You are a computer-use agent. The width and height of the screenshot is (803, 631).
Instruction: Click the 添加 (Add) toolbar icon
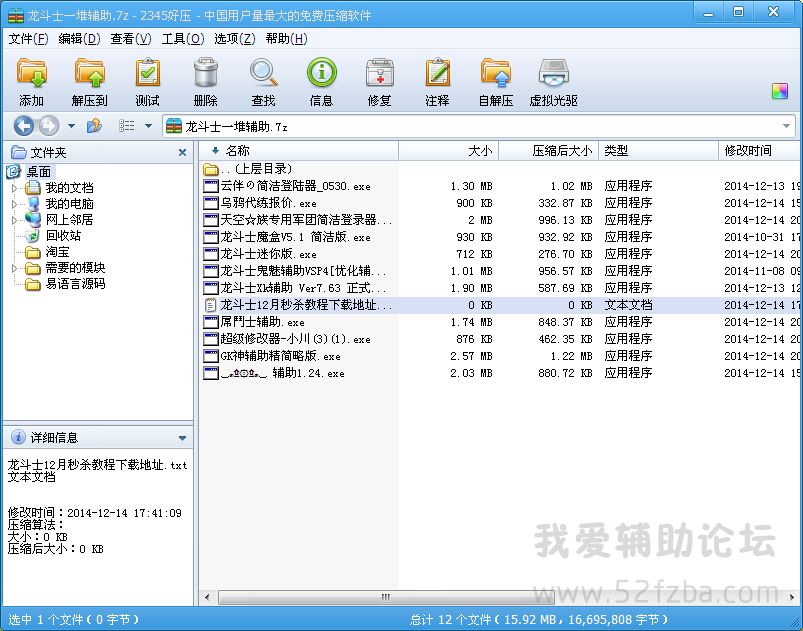pos(31,73)
